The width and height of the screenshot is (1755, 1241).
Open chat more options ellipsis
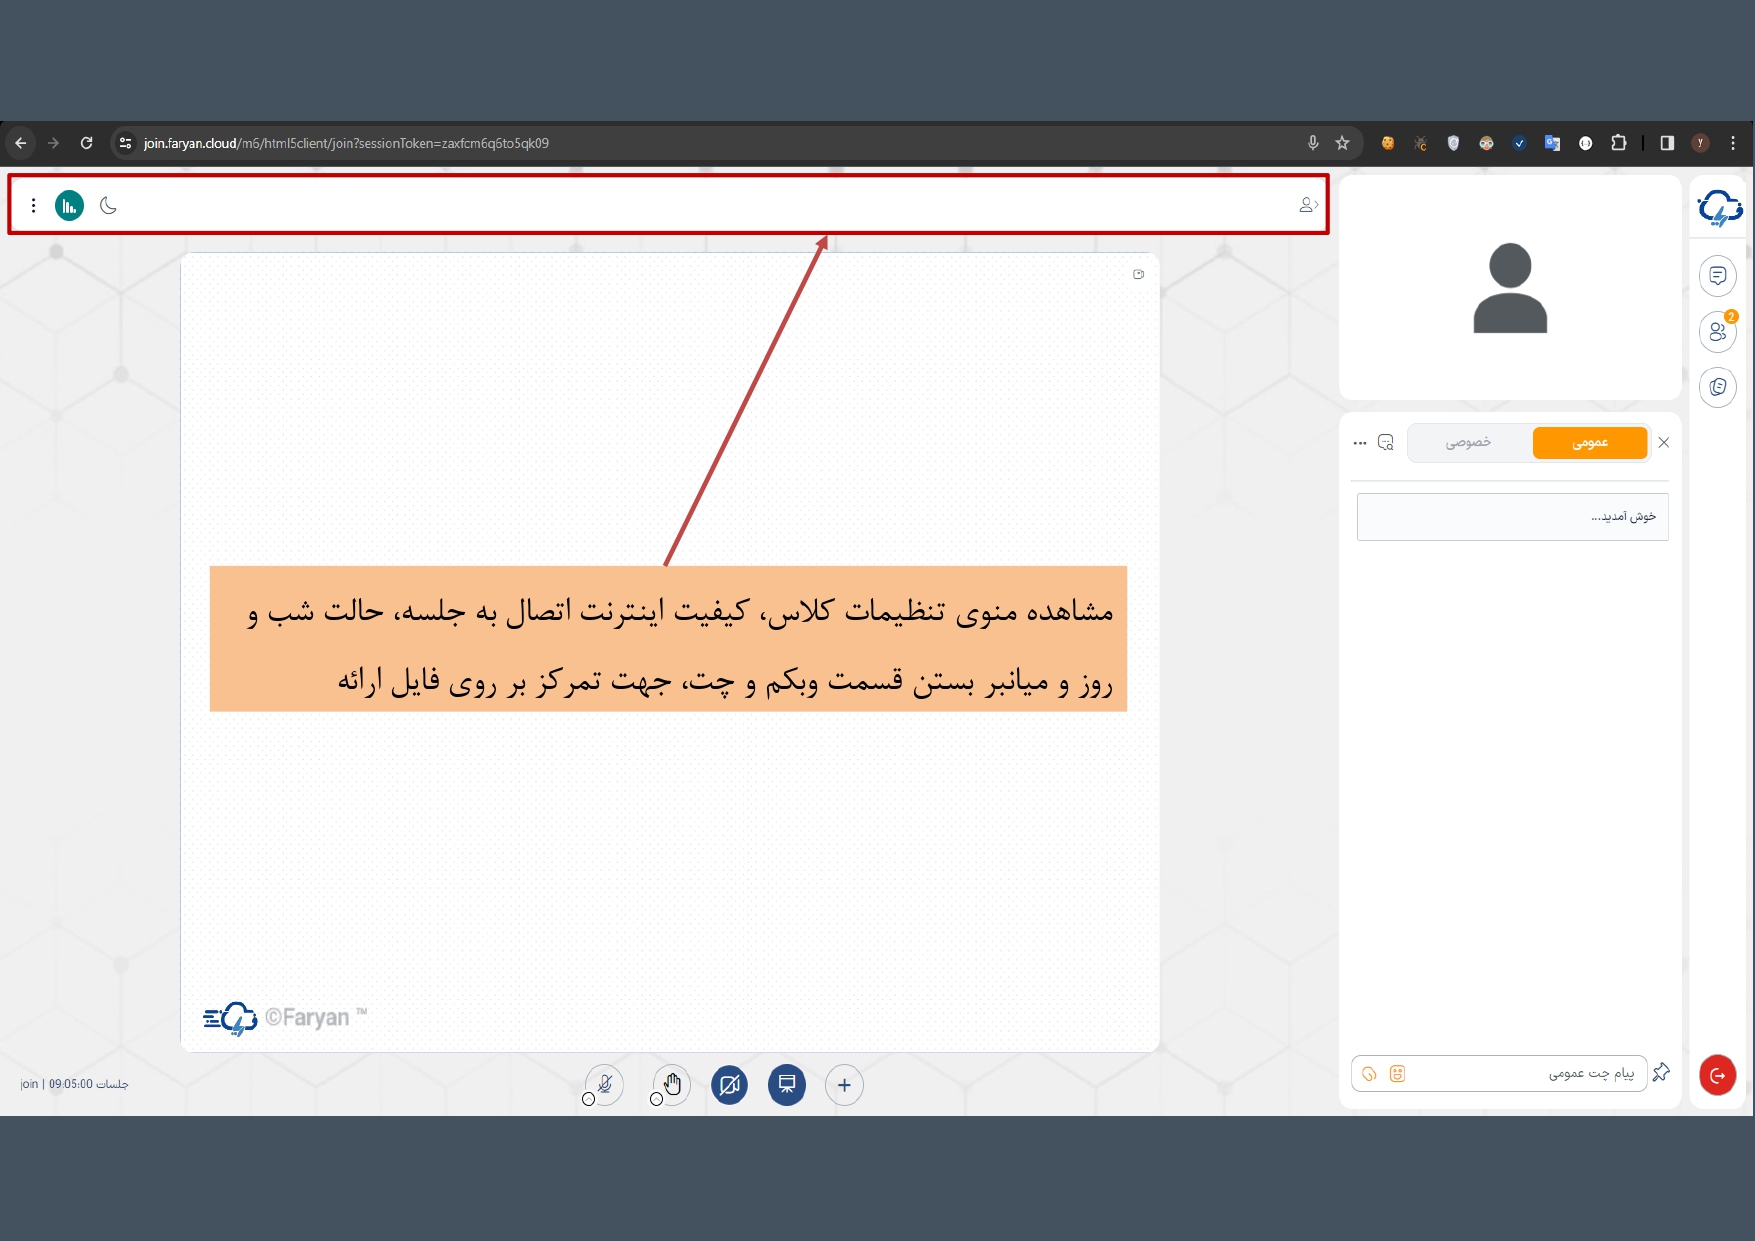[x=1359, y=443]
